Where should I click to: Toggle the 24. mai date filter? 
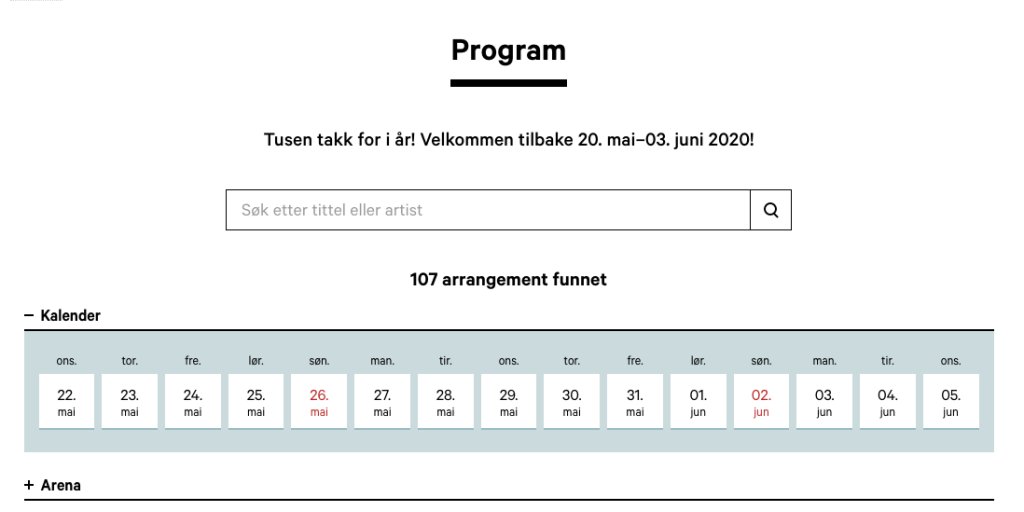193,401
